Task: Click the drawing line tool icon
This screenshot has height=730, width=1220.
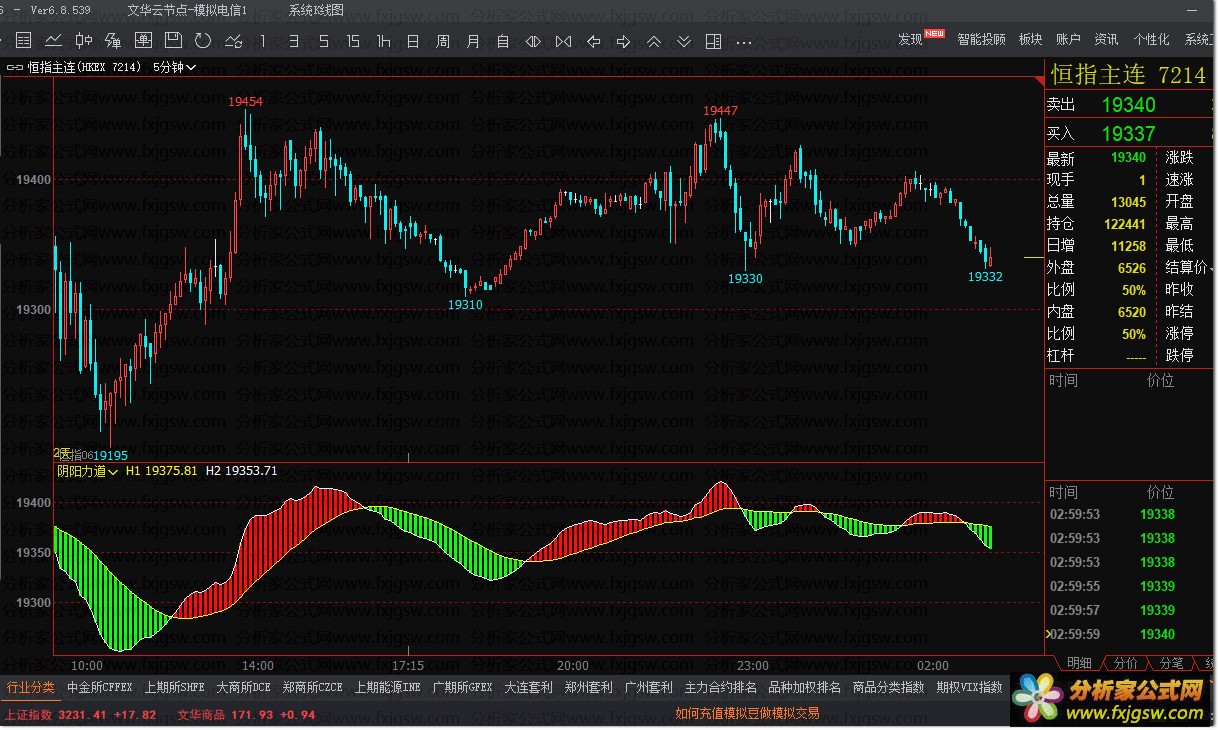Action: point(233,41)
